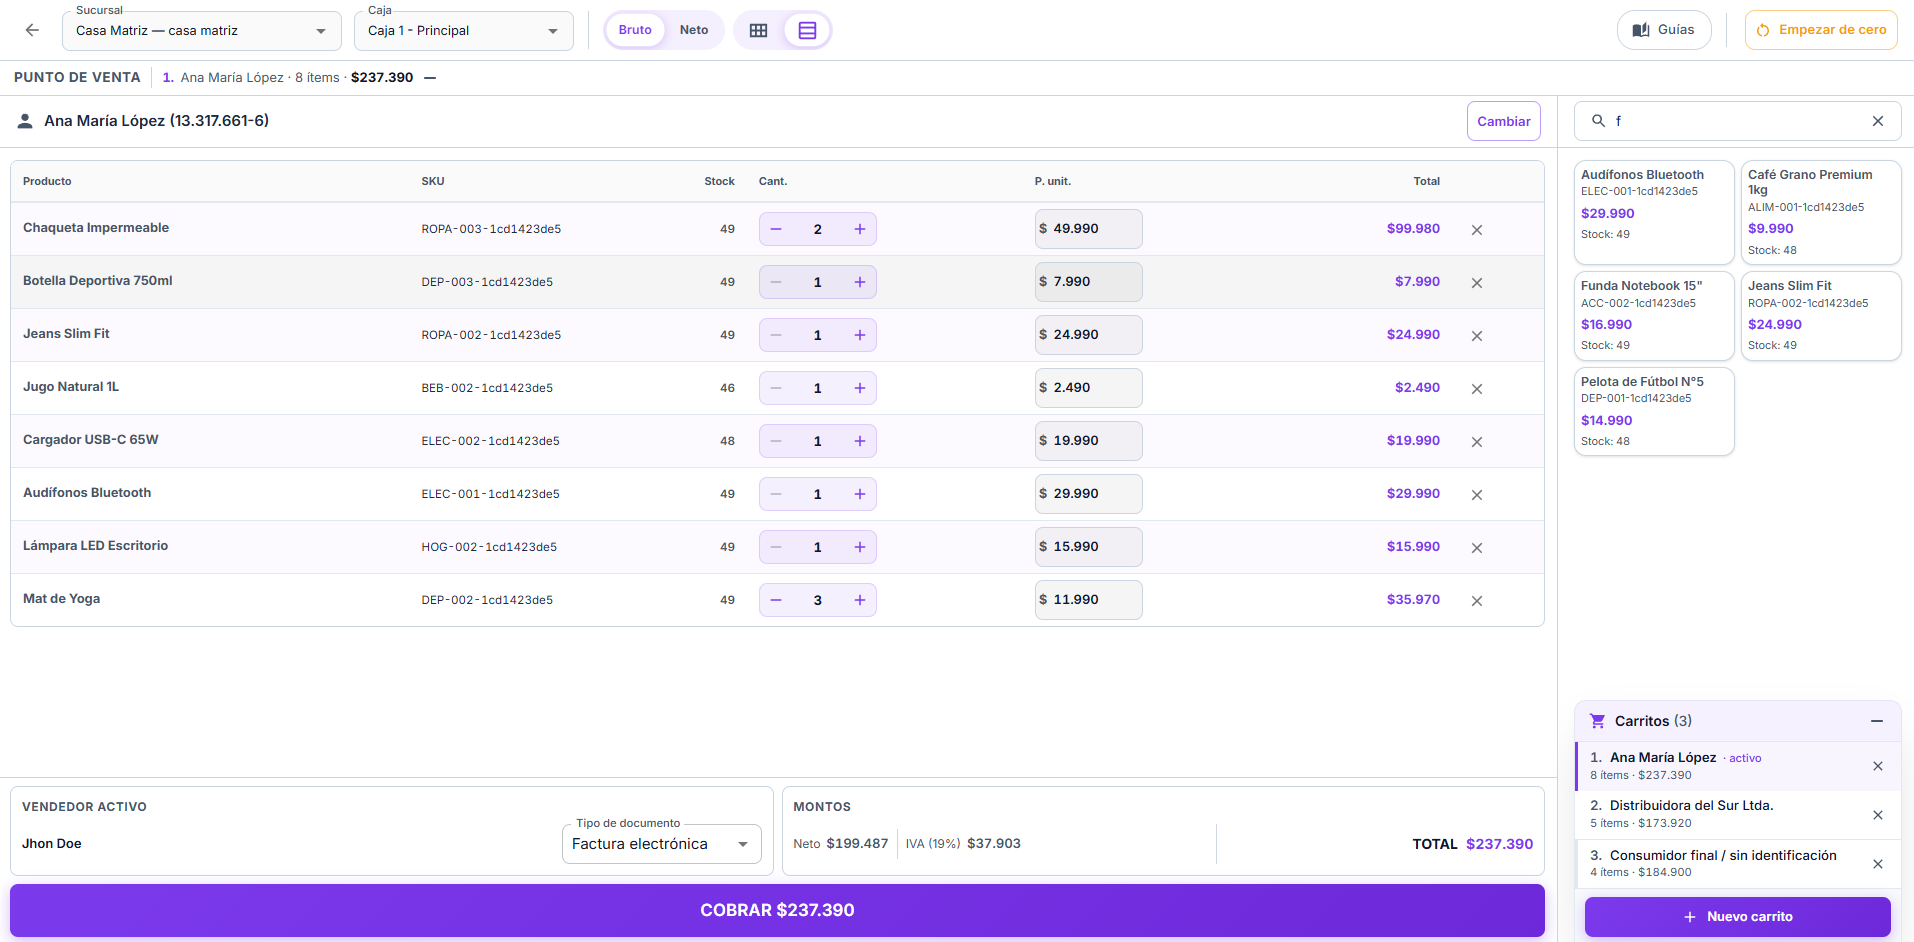Image resolution: width=1914 pixels, height=942 pixels.
Task: Click TOTAL $237.390 in Montos
Action: click(1472, 844)
